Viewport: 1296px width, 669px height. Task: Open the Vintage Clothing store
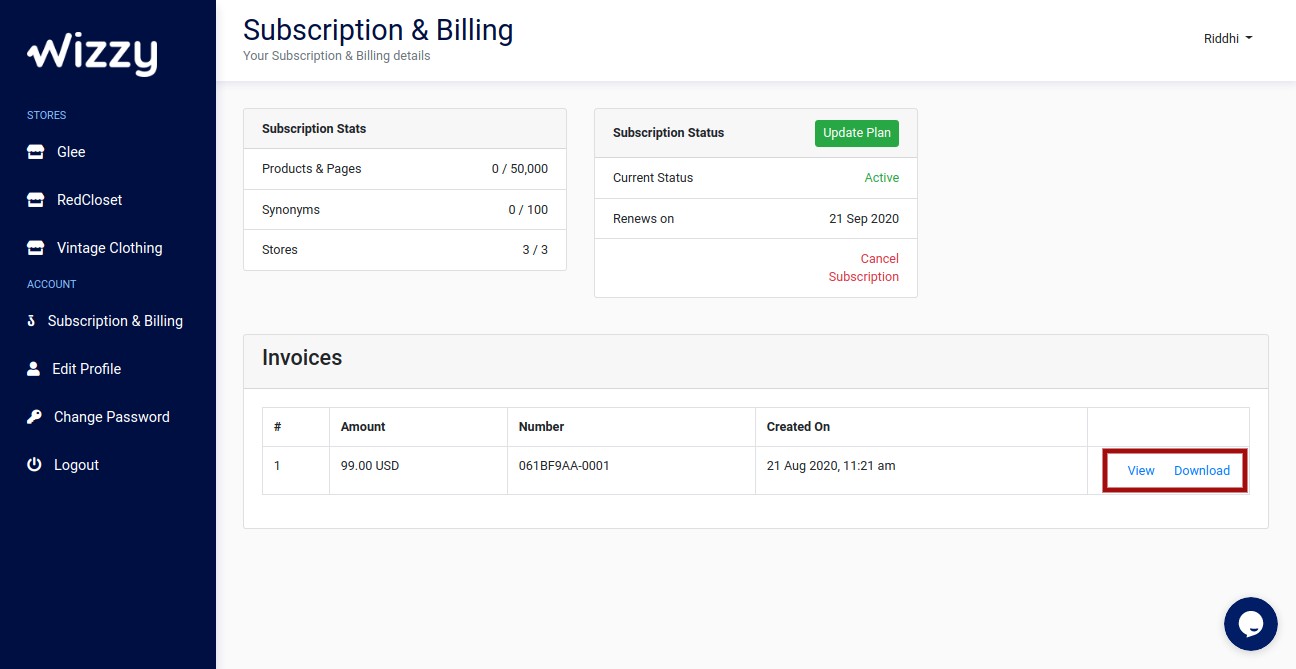point(108,248)
